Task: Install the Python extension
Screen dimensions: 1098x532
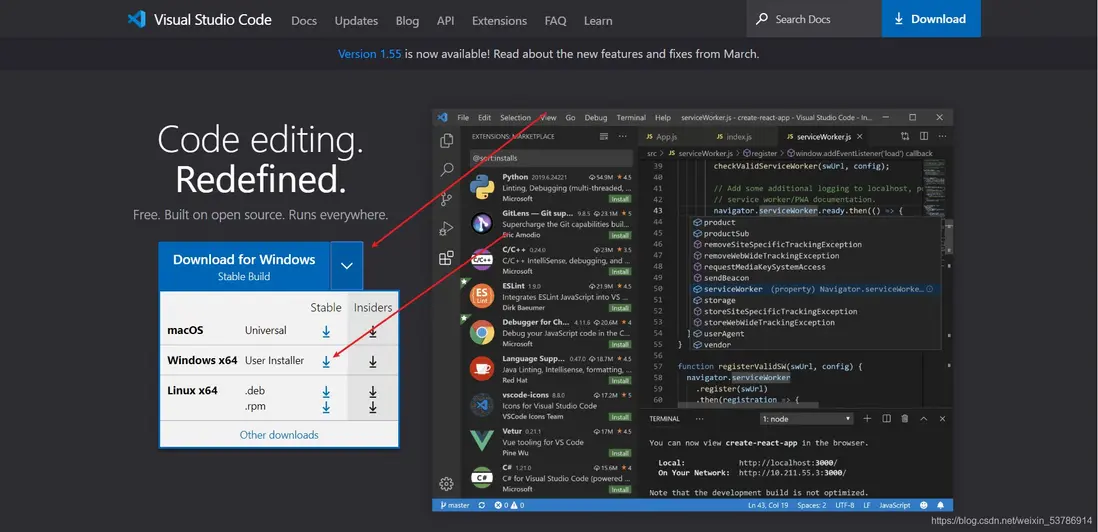Action: 620,200
